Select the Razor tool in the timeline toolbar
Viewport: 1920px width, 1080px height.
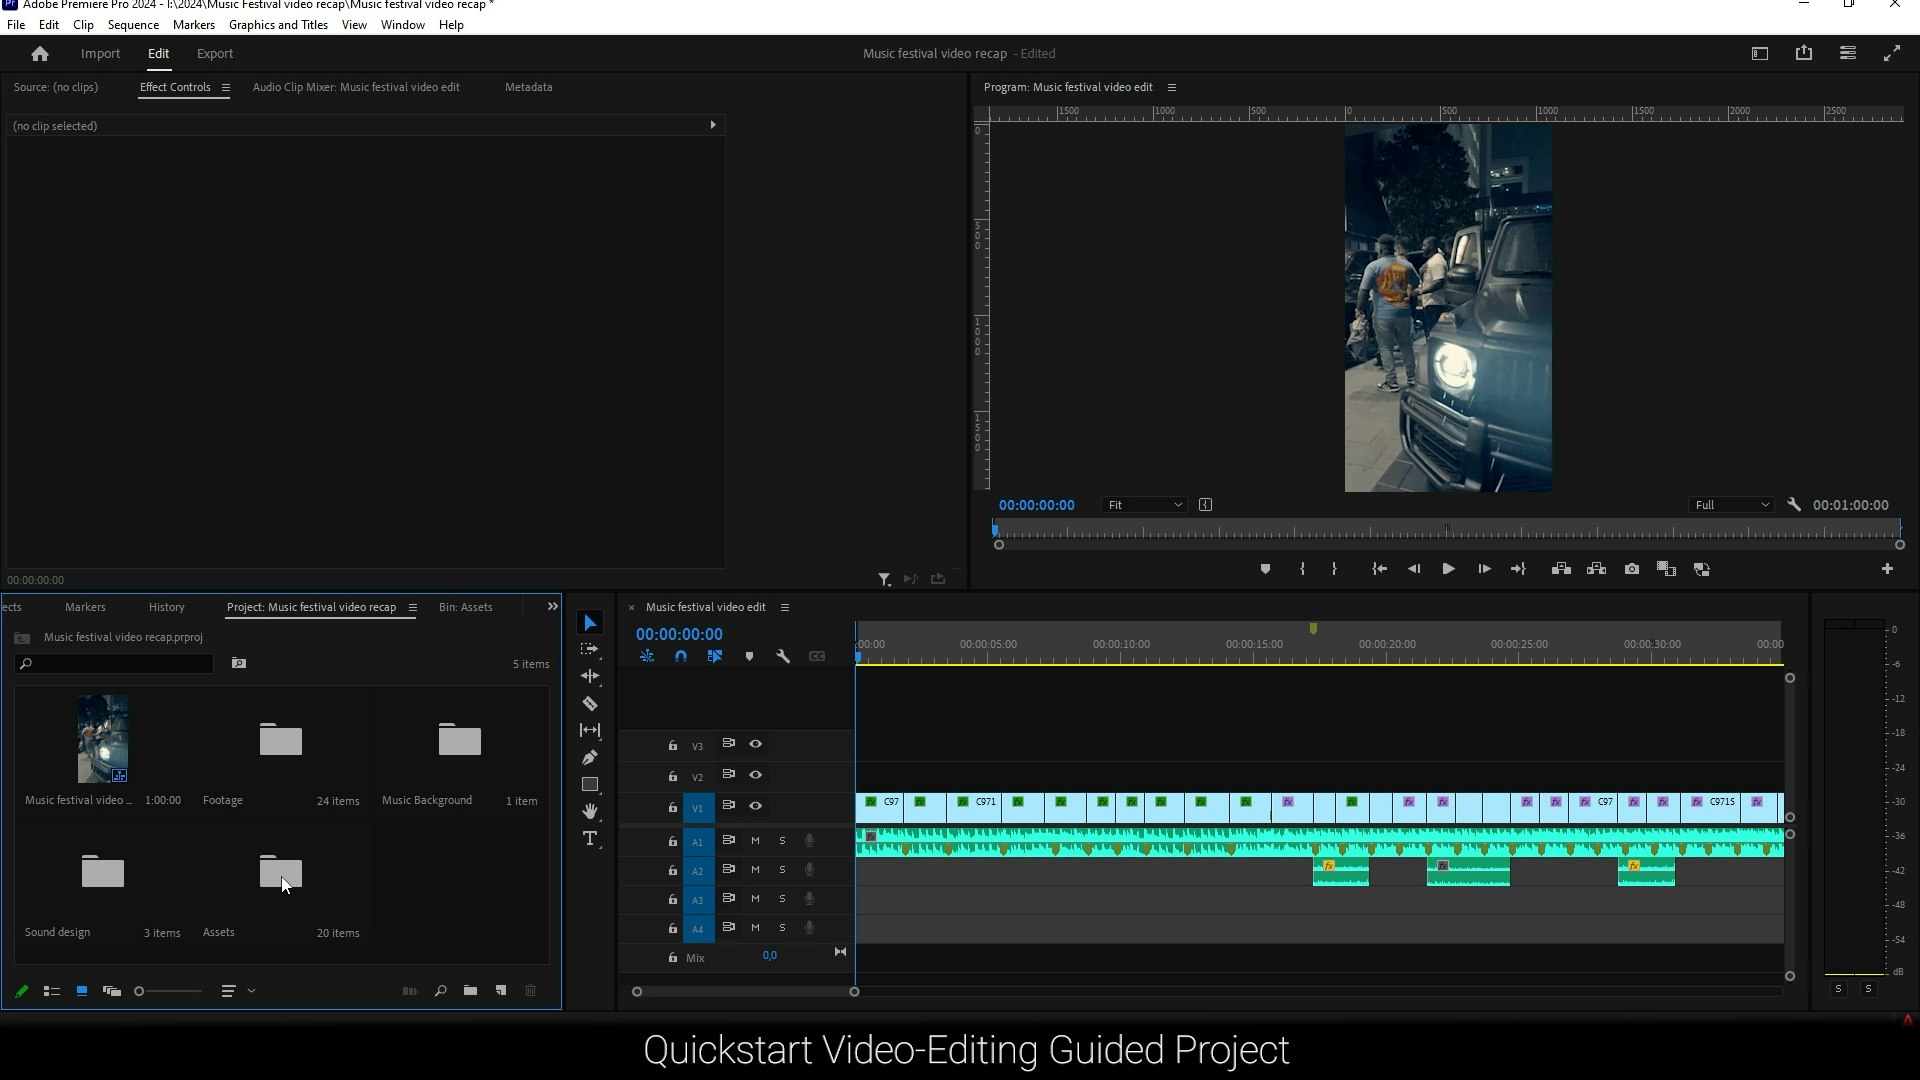point(590,703)
